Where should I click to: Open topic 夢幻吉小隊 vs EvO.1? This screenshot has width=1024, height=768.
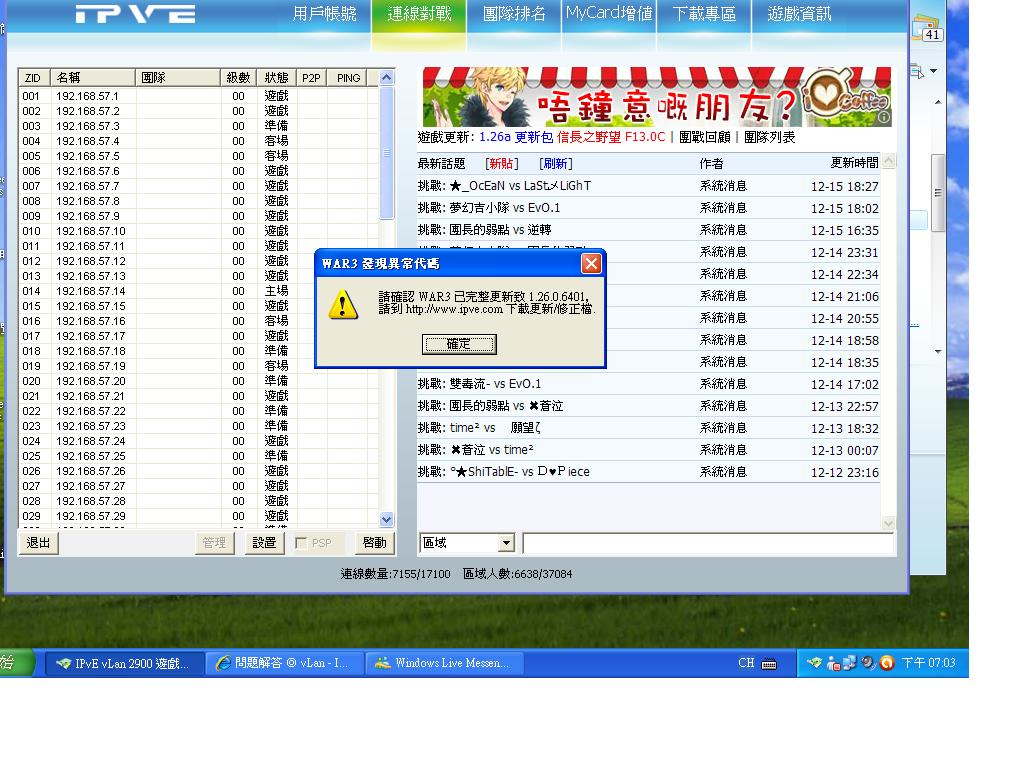(x=488, y=208)
